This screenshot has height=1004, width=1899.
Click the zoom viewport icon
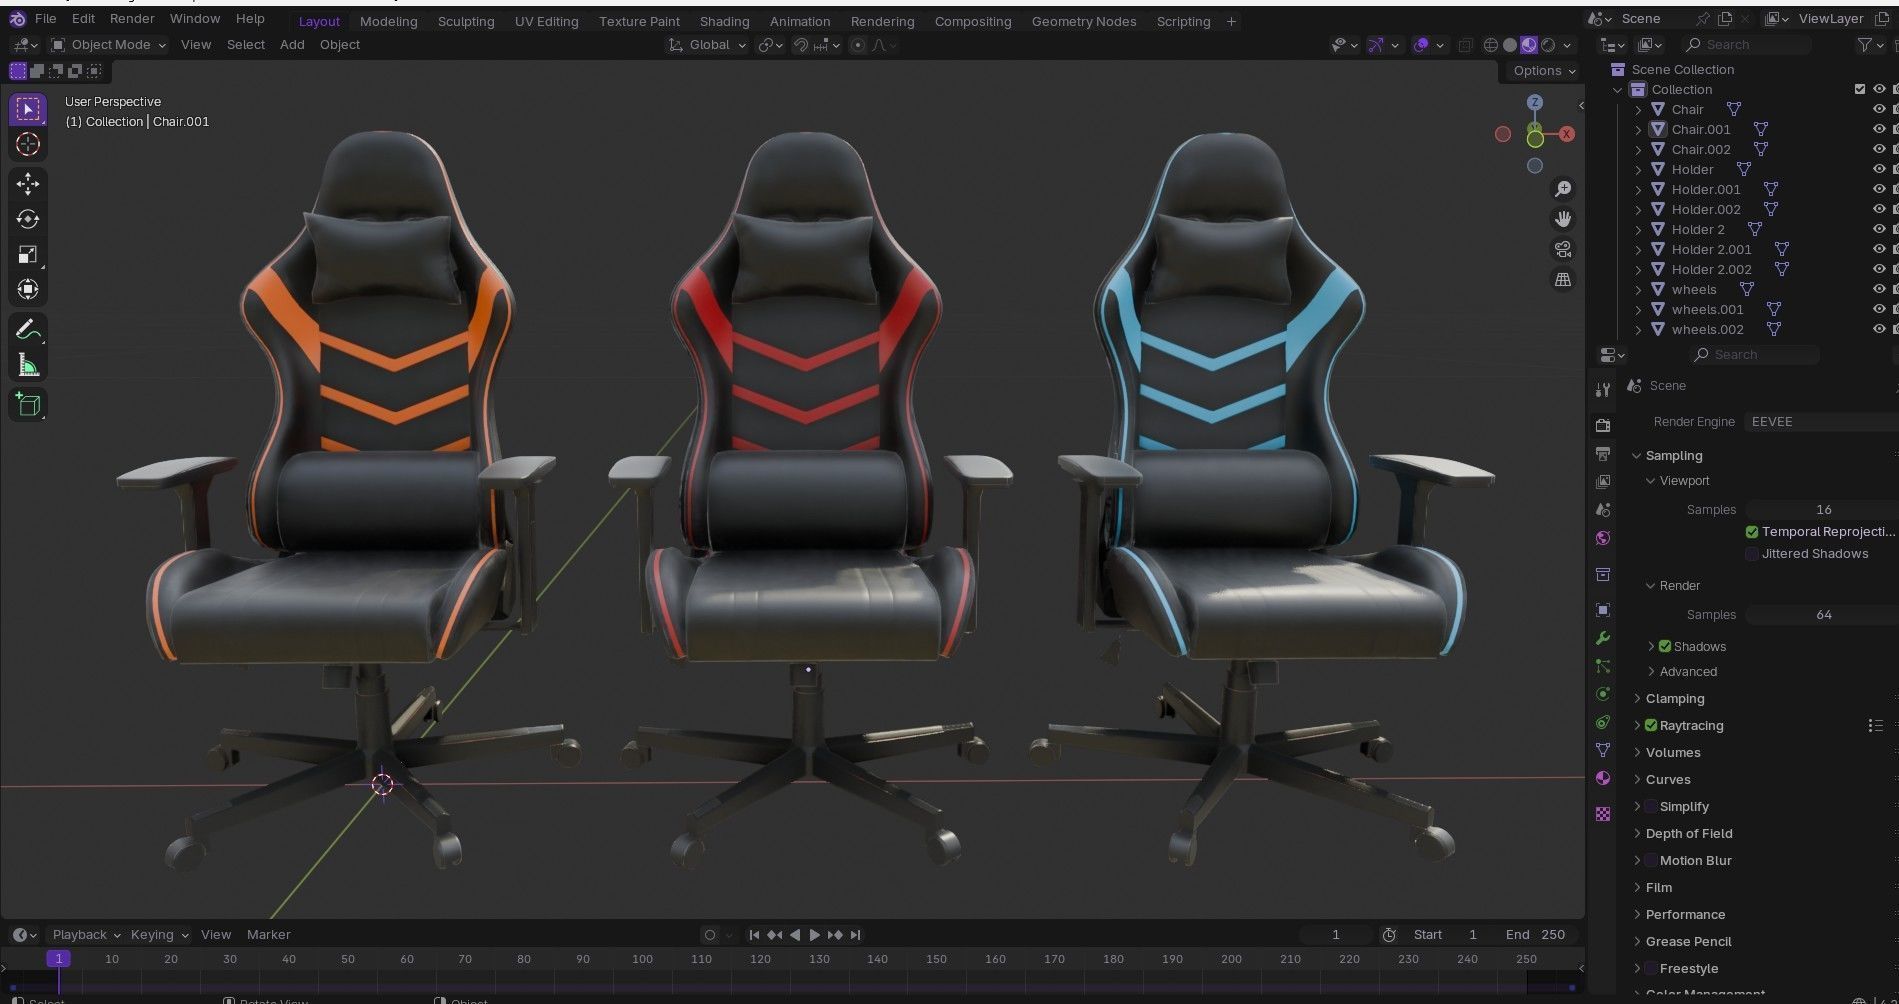click(1562, 188)
